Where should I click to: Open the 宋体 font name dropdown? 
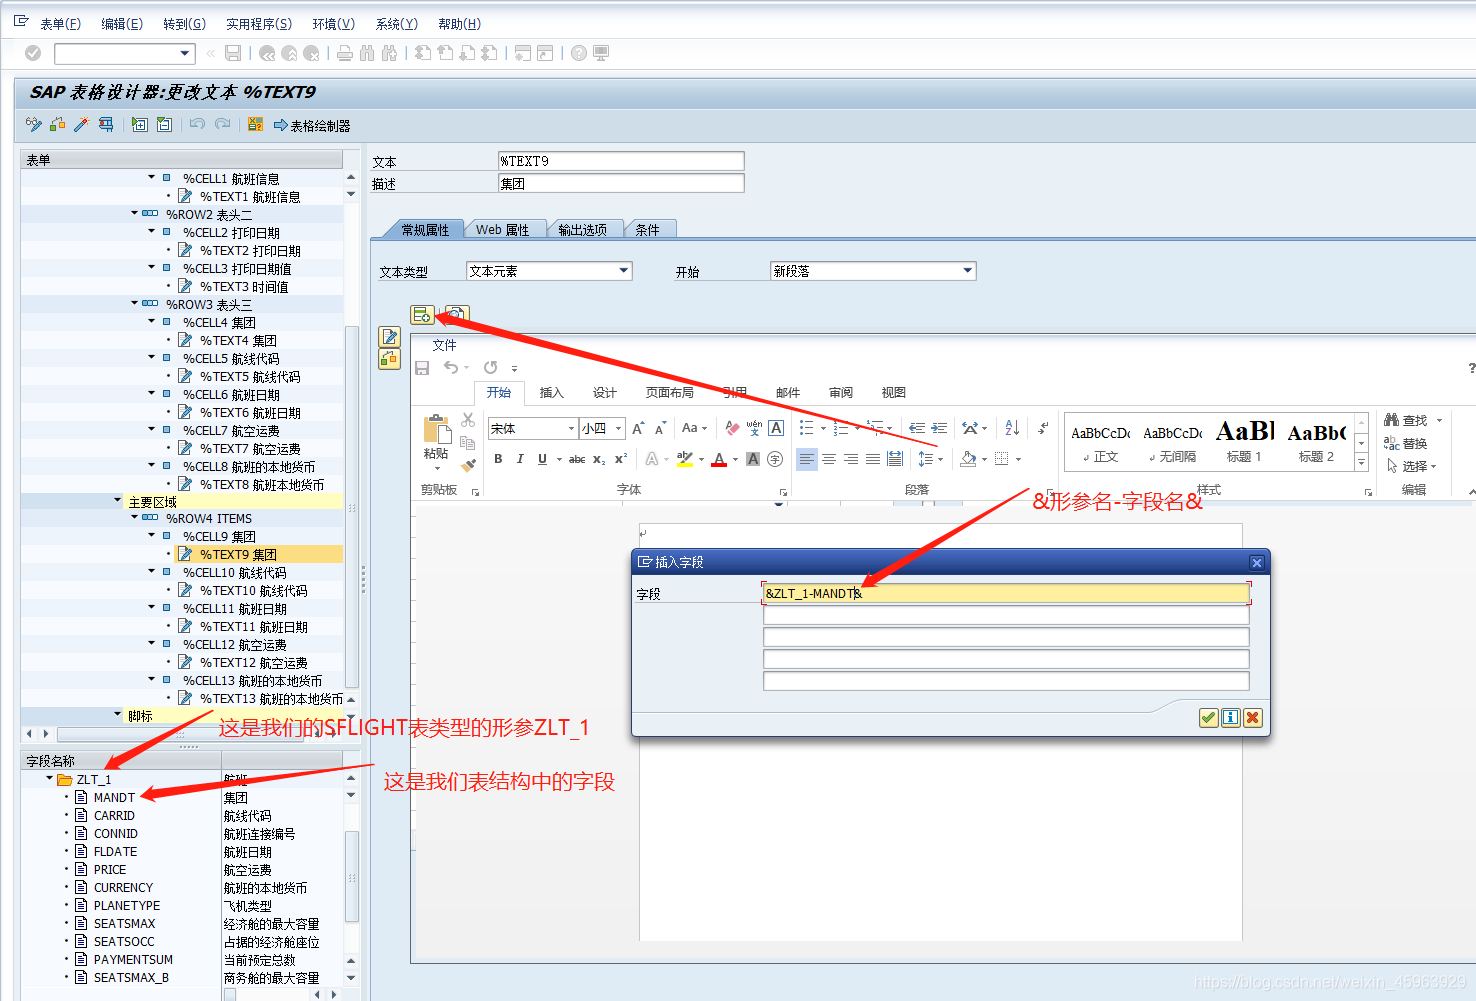click(x=571, y=428)
